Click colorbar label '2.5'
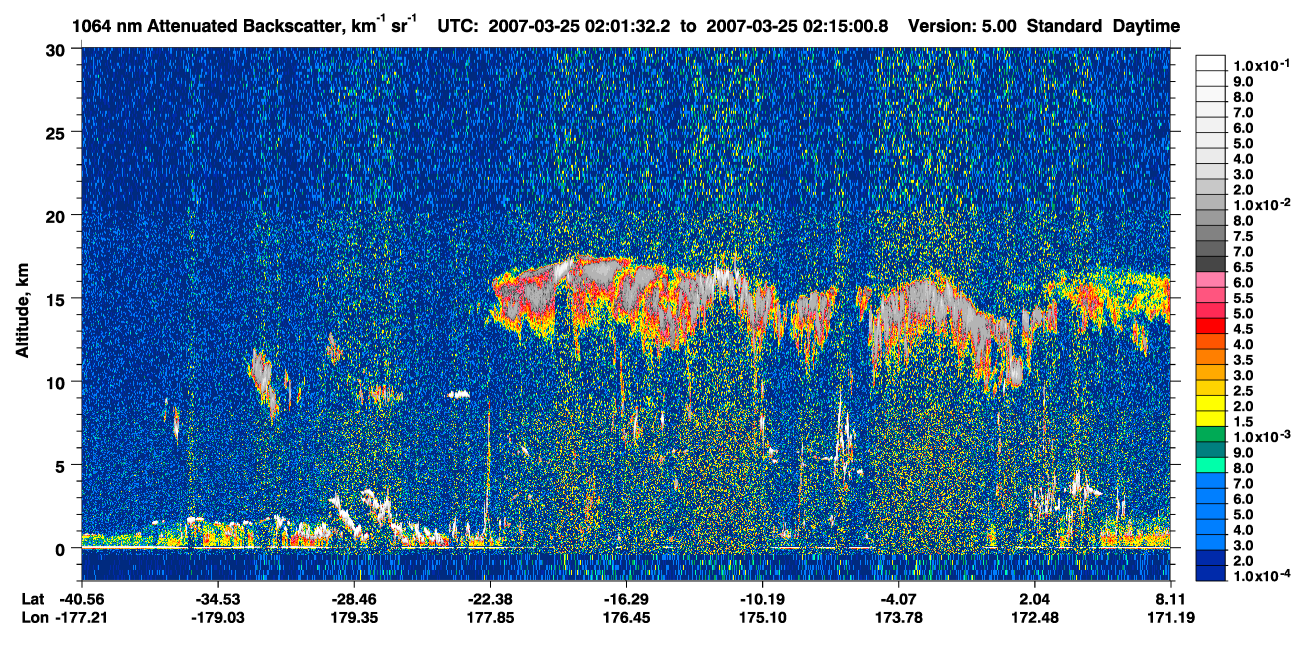The height and width of the screenshot is (667, 1300). pyautogui.click(x=1243, y=391)
